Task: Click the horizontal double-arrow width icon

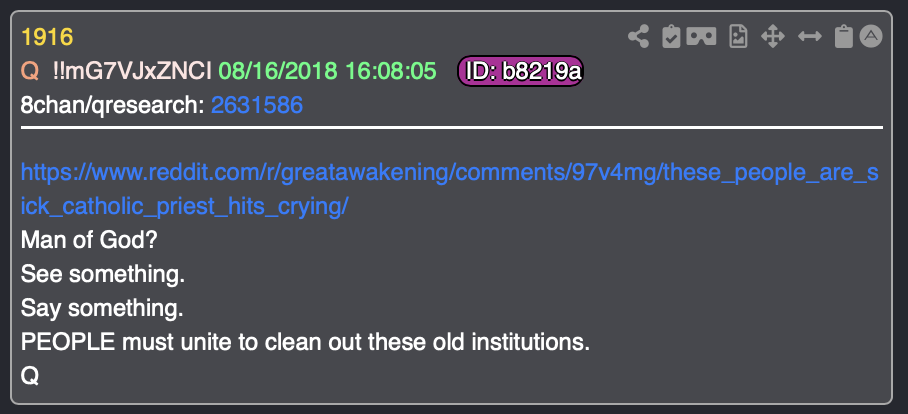Action: [x=810, y=37]
